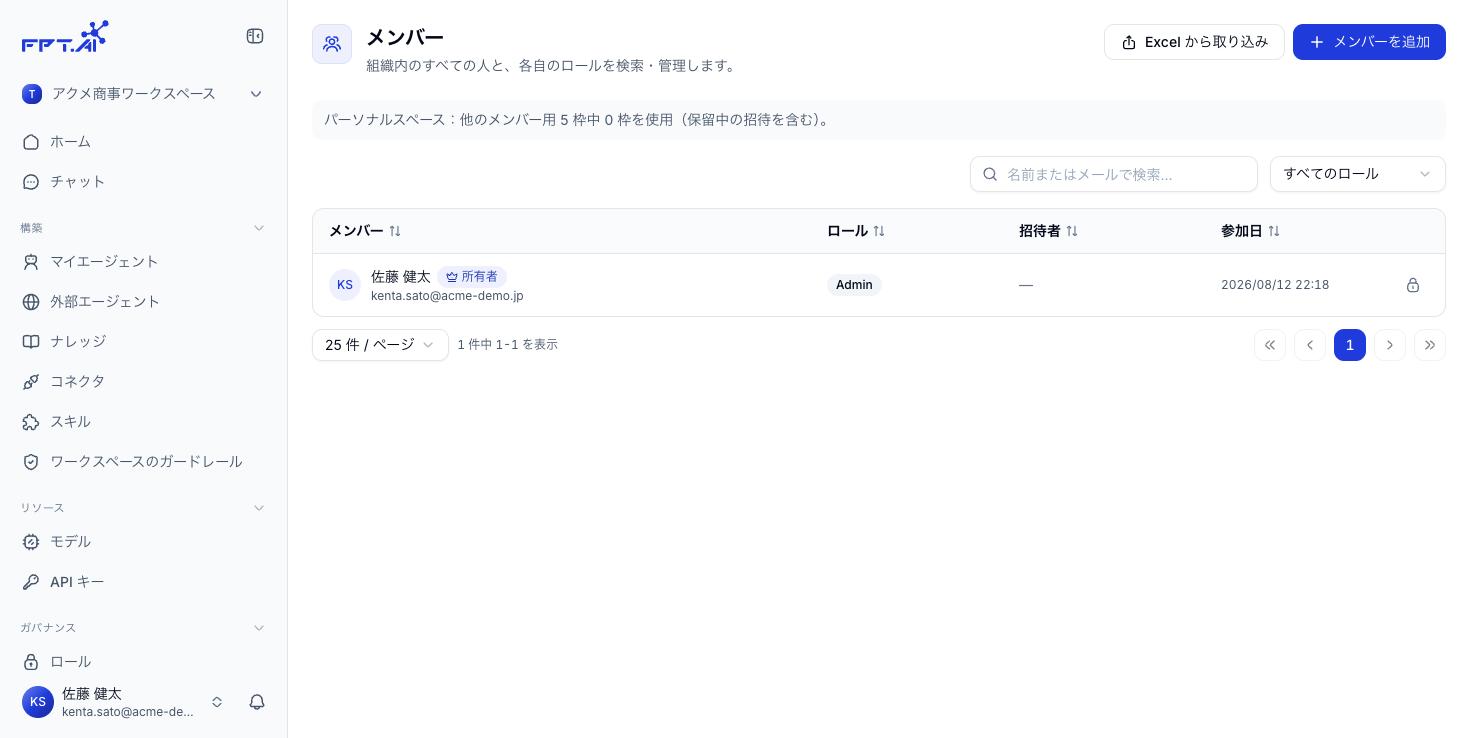The height and width of the screenshot is (738, 1470).
Task: Open アクメ商事ワークスペース workspace switcher
Action: [x=143, y=94]
